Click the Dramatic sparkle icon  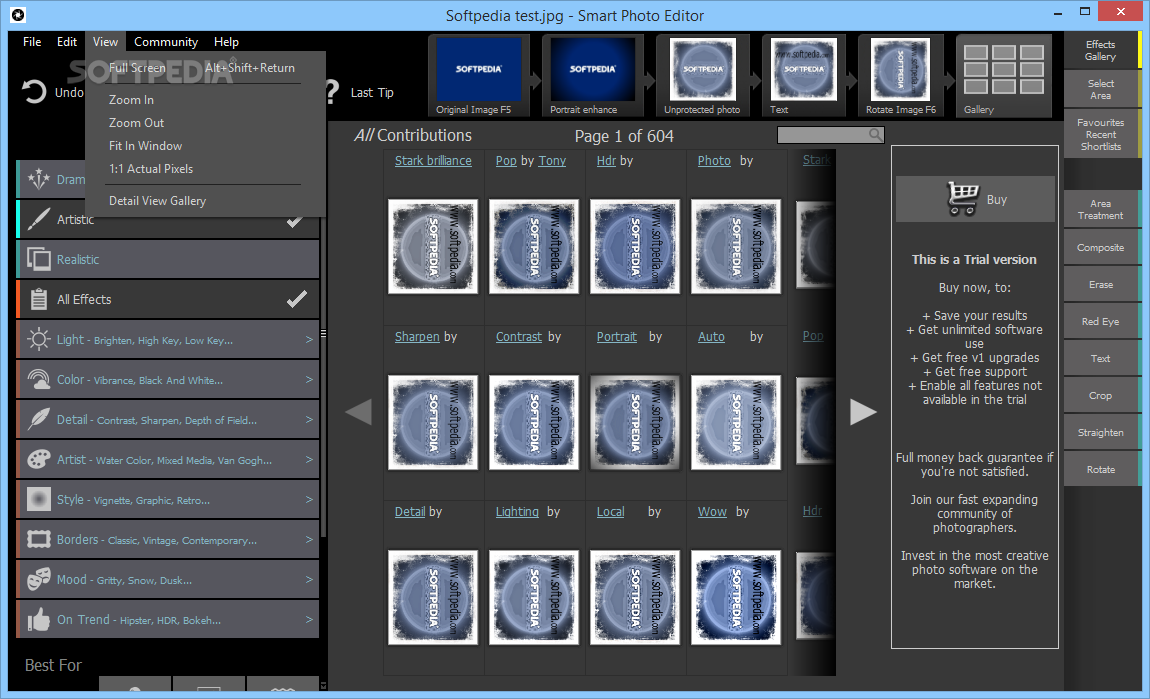38,179
